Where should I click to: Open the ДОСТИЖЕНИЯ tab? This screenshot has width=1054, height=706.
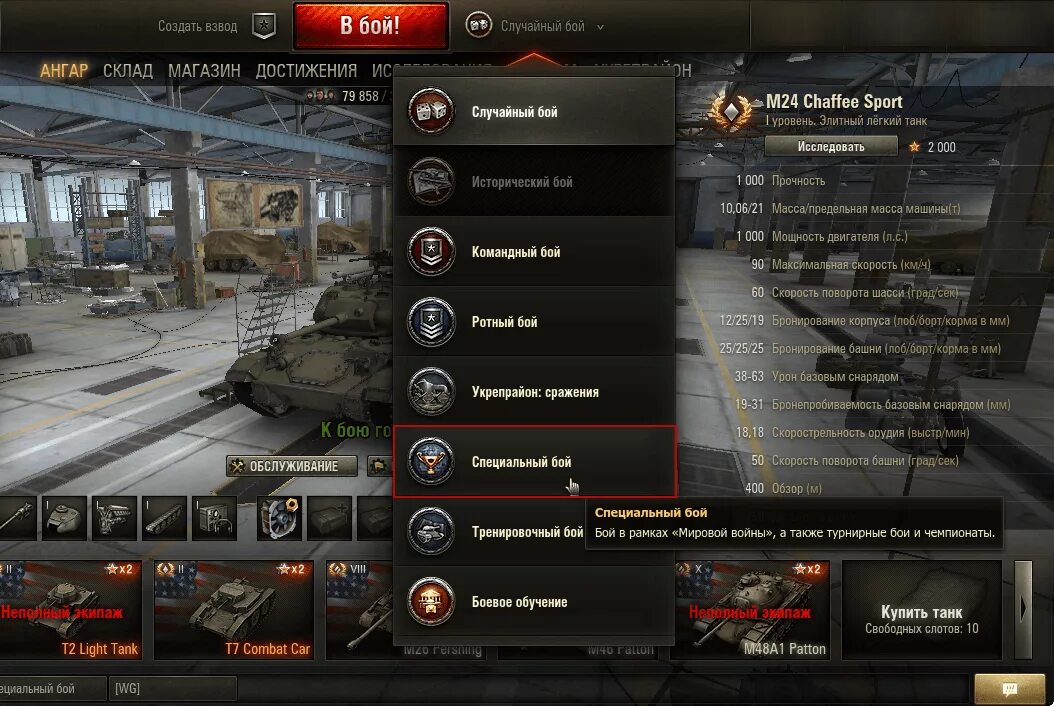[x=306, y=71]
